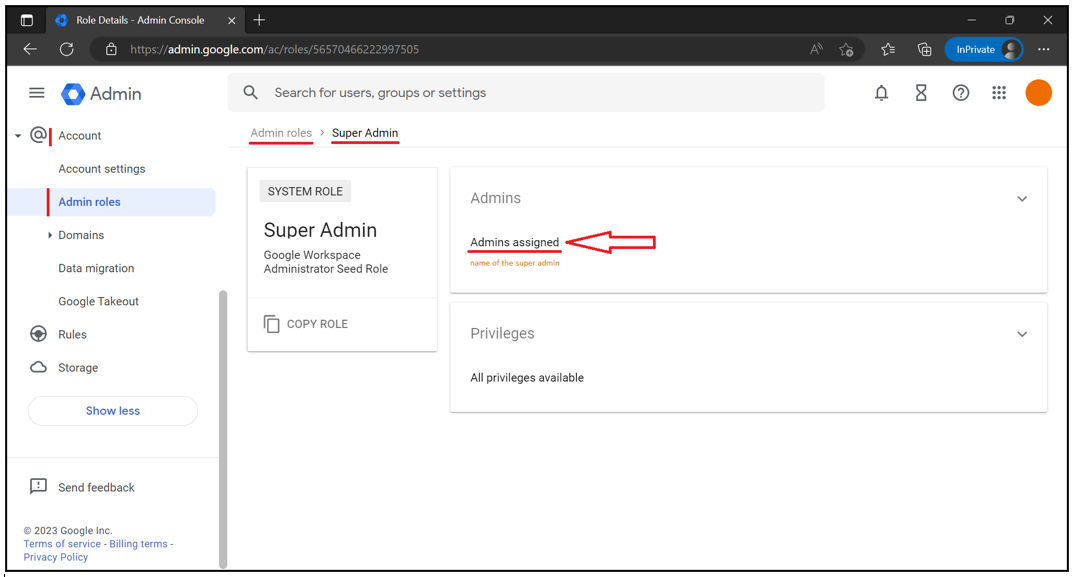Open the read aloud icon
Screen dimensions: 1076x577
pyautogui.click(x=816, y=49)
